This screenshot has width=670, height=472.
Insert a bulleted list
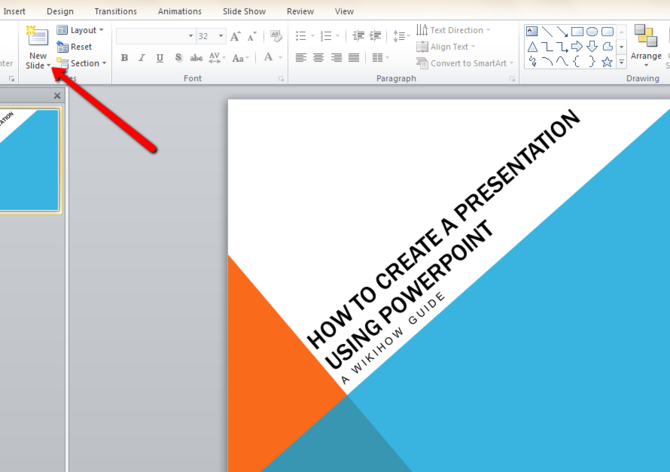301,36
